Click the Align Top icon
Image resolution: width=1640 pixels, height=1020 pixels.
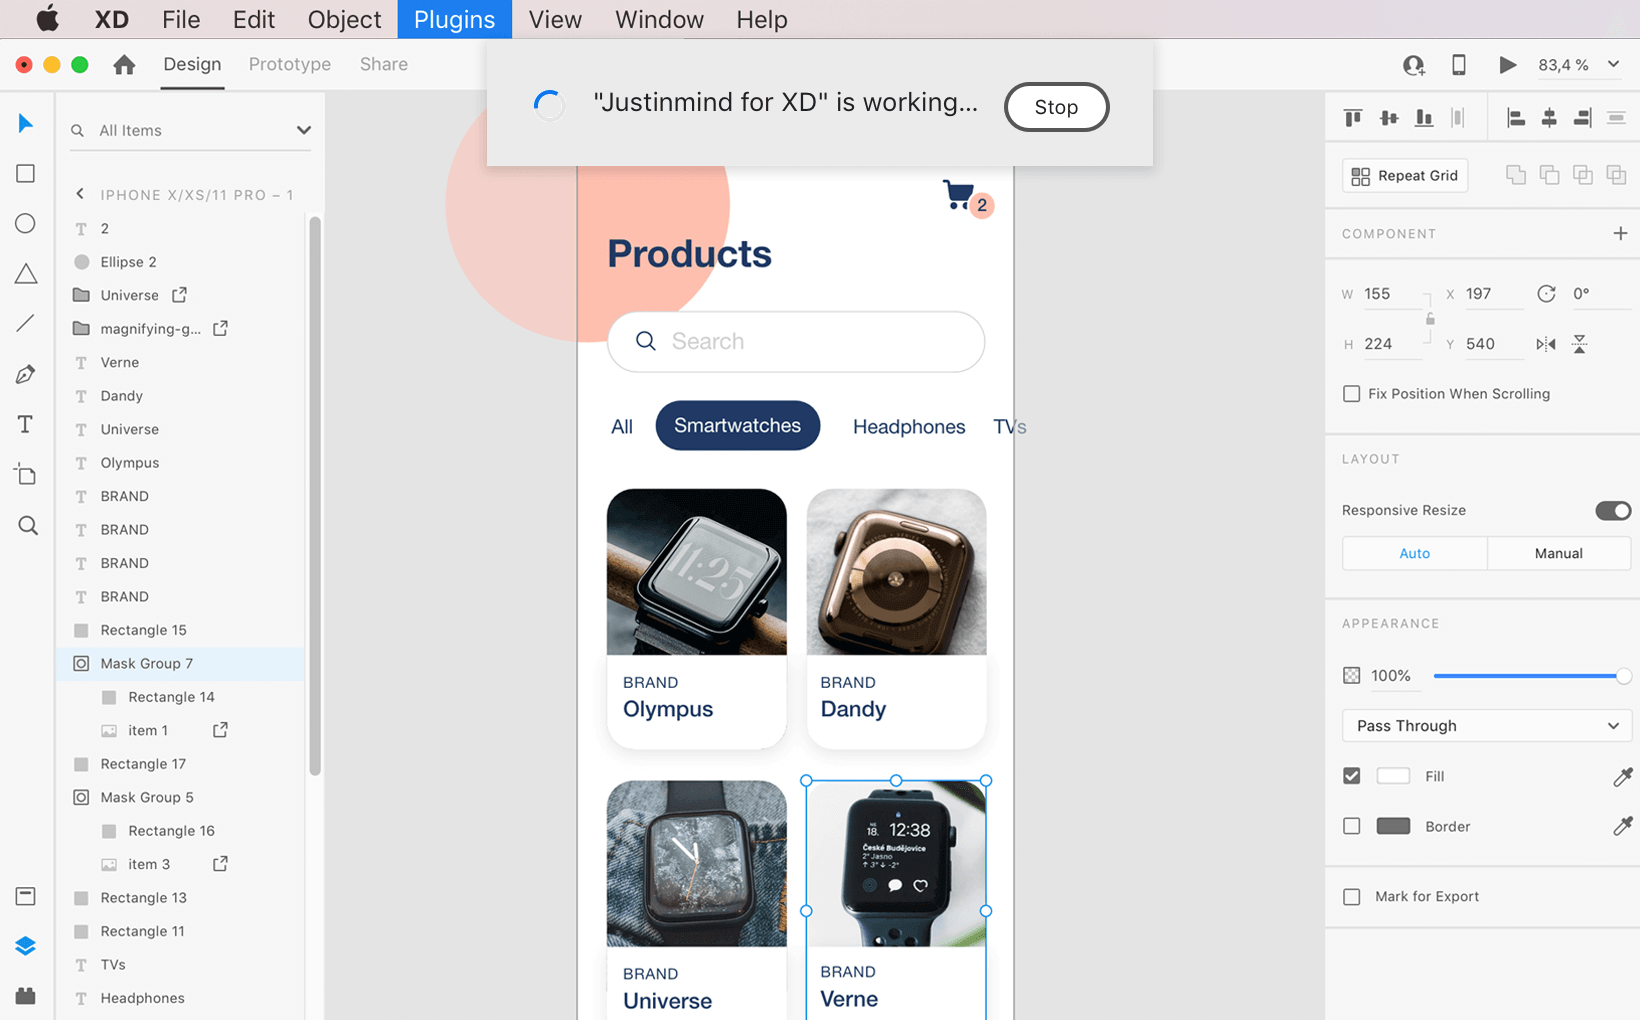(x=1353, y=117)
